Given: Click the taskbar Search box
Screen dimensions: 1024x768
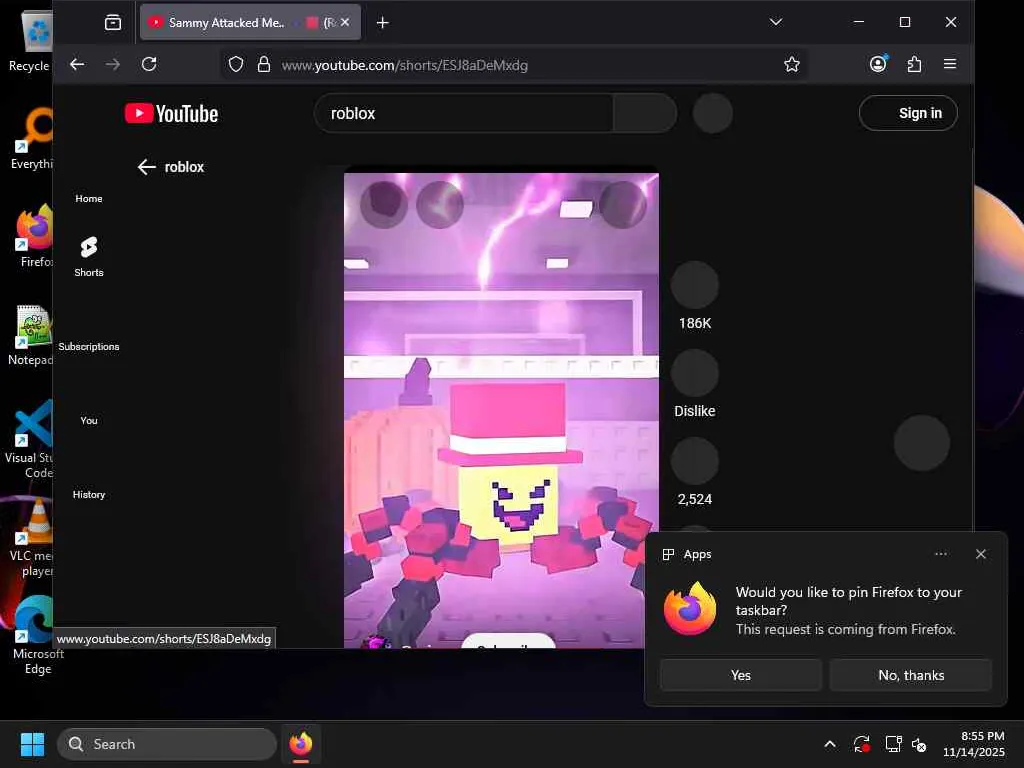Looking at the screenshot, I should [x=167, y=744].
